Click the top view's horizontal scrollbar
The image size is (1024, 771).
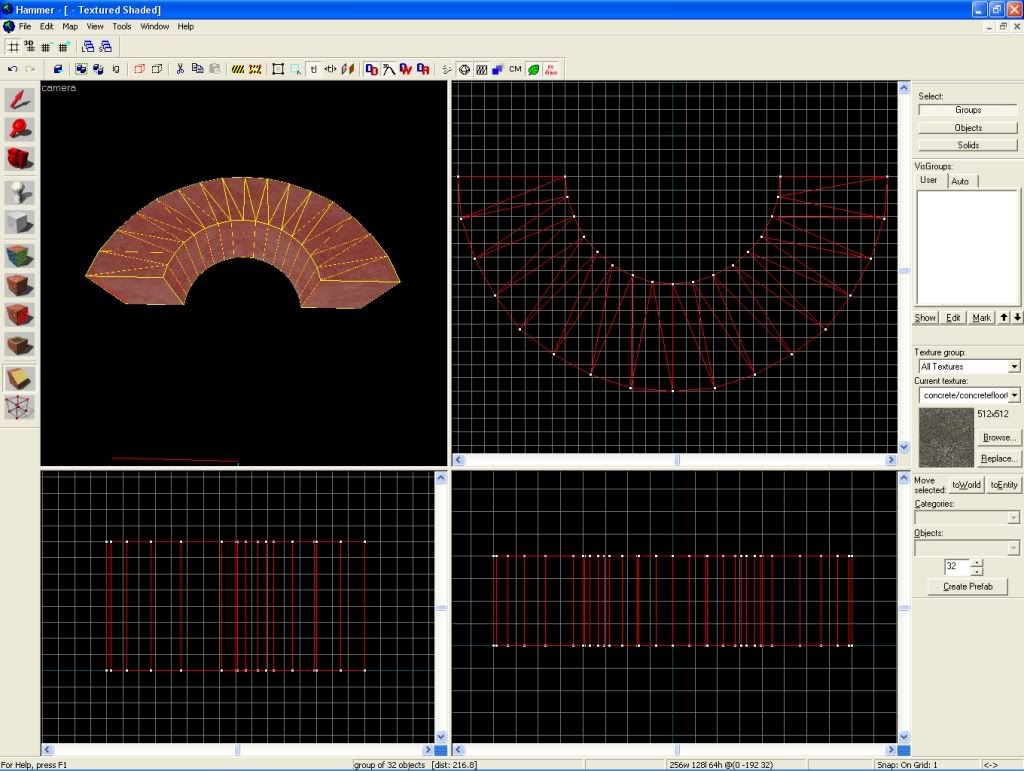[675, 460]
